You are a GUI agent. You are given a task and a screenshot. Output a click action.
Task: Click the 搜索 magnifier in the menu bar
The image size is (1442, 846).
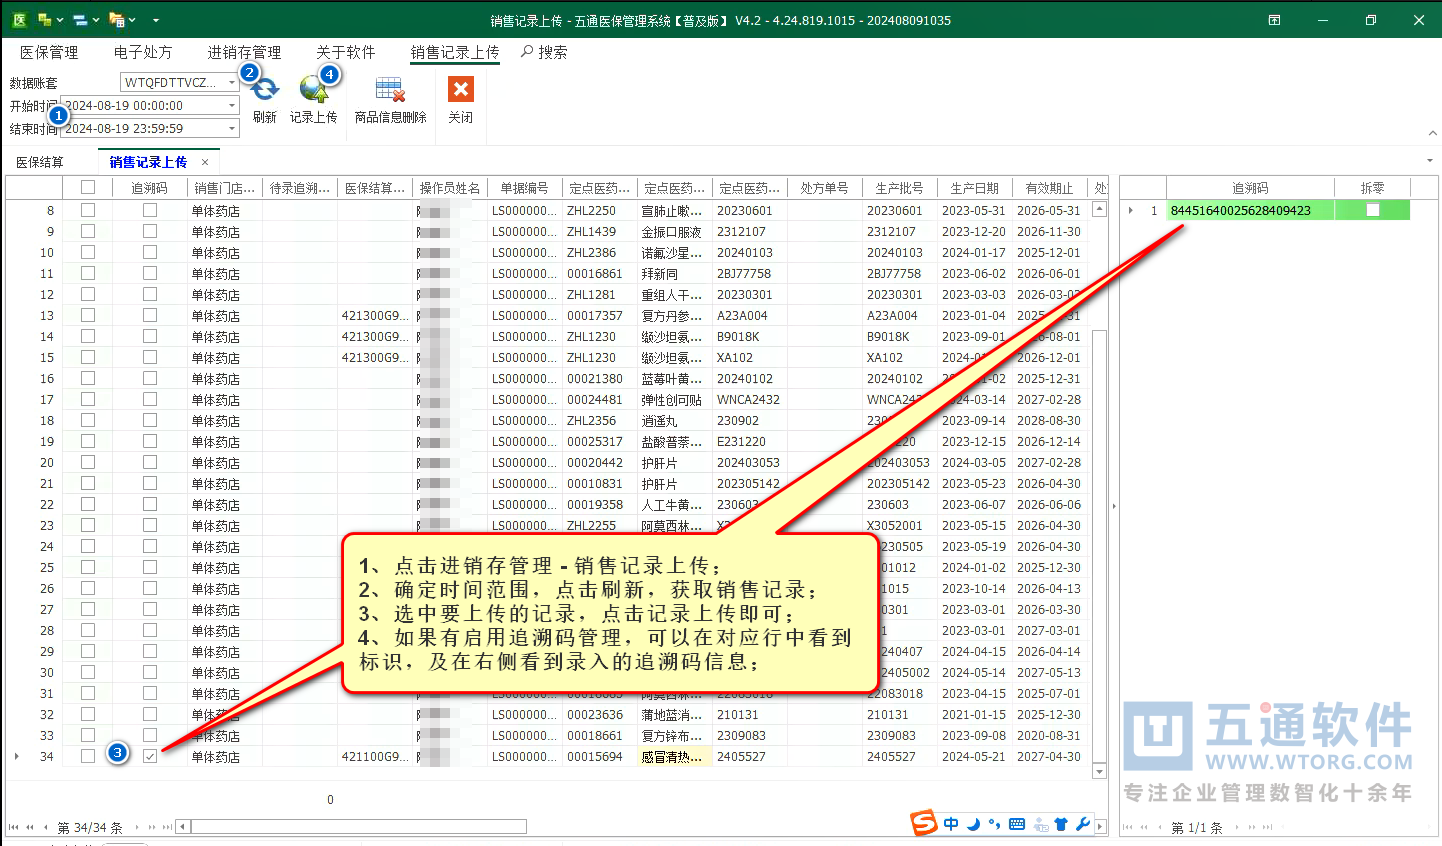tap(527, 52)
